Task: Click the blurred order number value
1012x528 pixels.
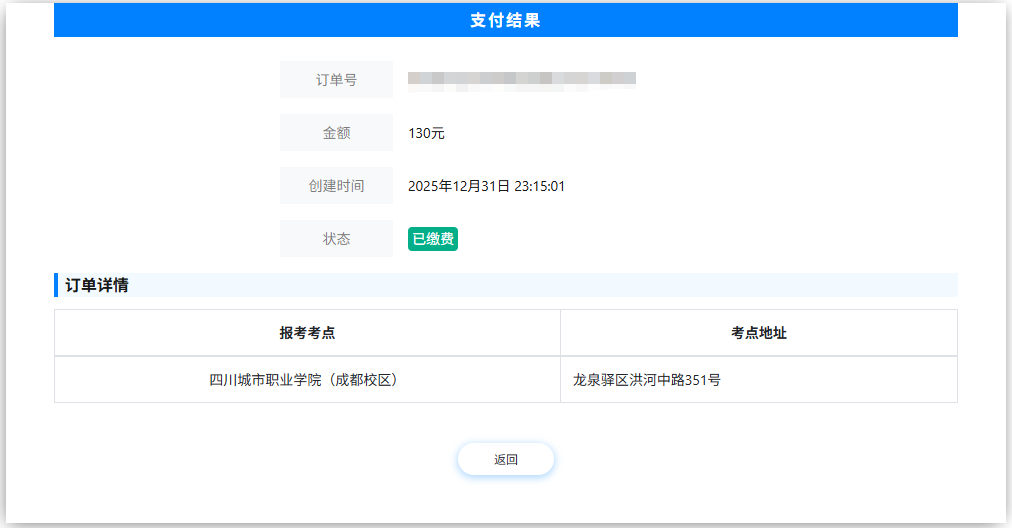Action: click(521, 79)
